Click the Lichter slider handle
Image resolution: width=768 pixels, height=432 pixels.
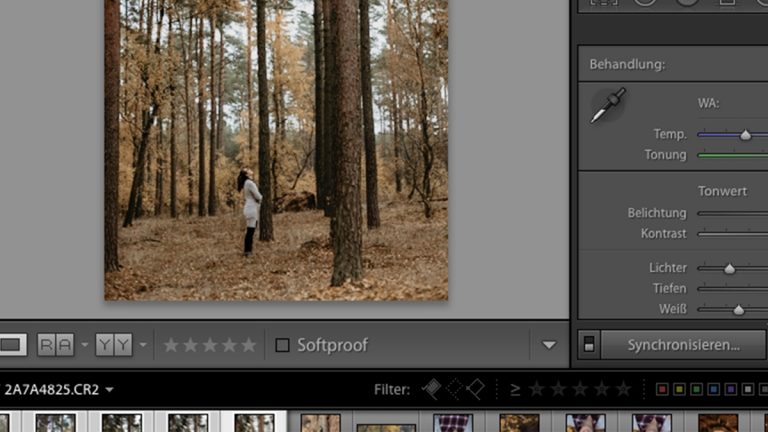tap(729, 268)
